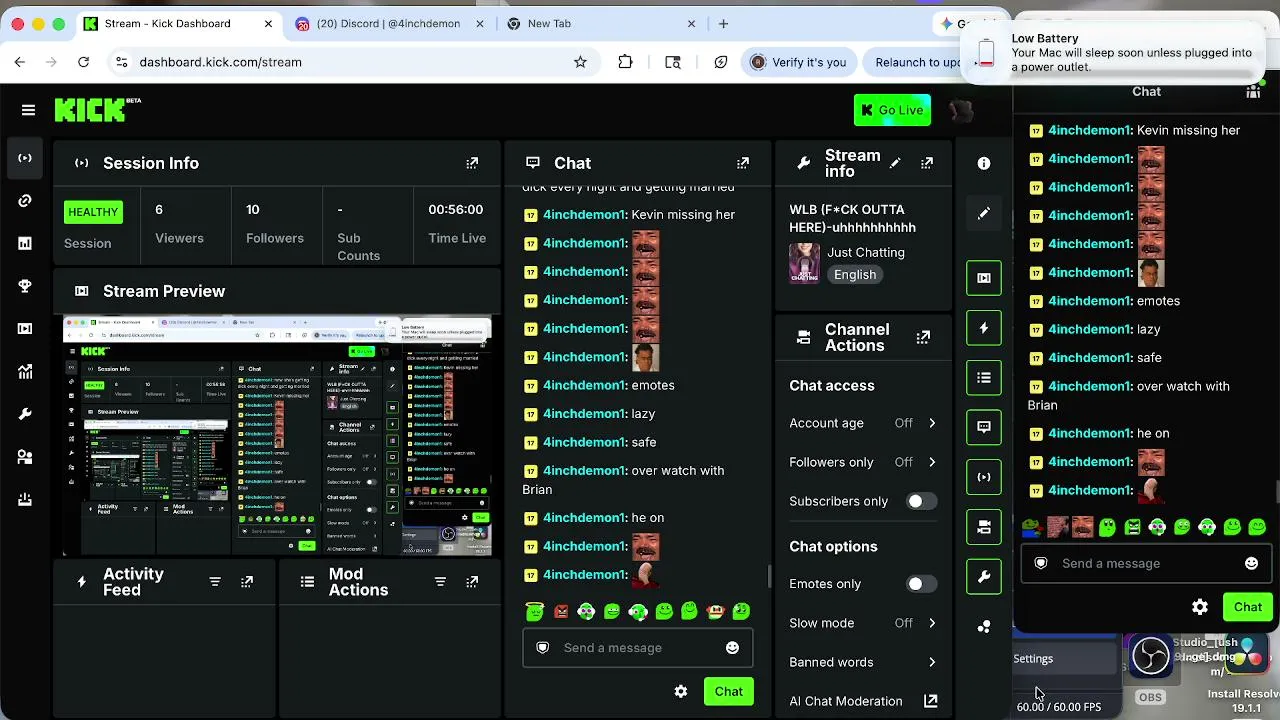Click the popout chat Send a message field
Viewport: 1280px width, 720px height.
coord(1146,564)
